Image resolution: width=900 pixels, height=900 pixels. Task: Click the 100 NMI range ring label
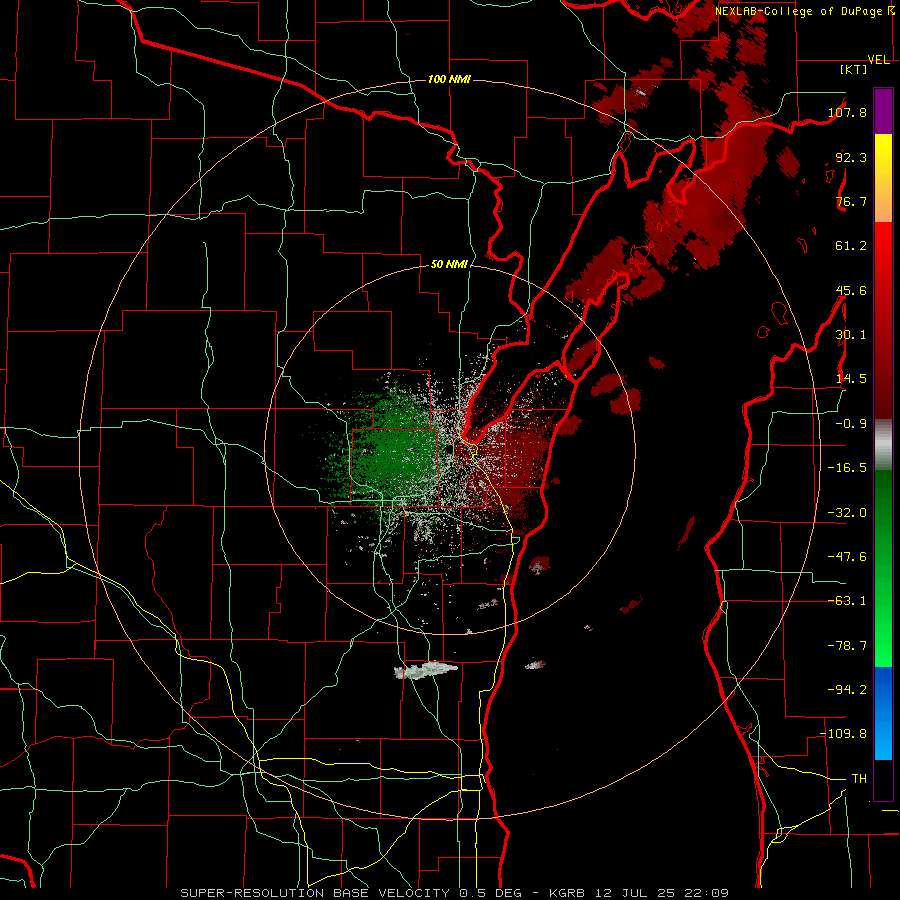(449, 79)
